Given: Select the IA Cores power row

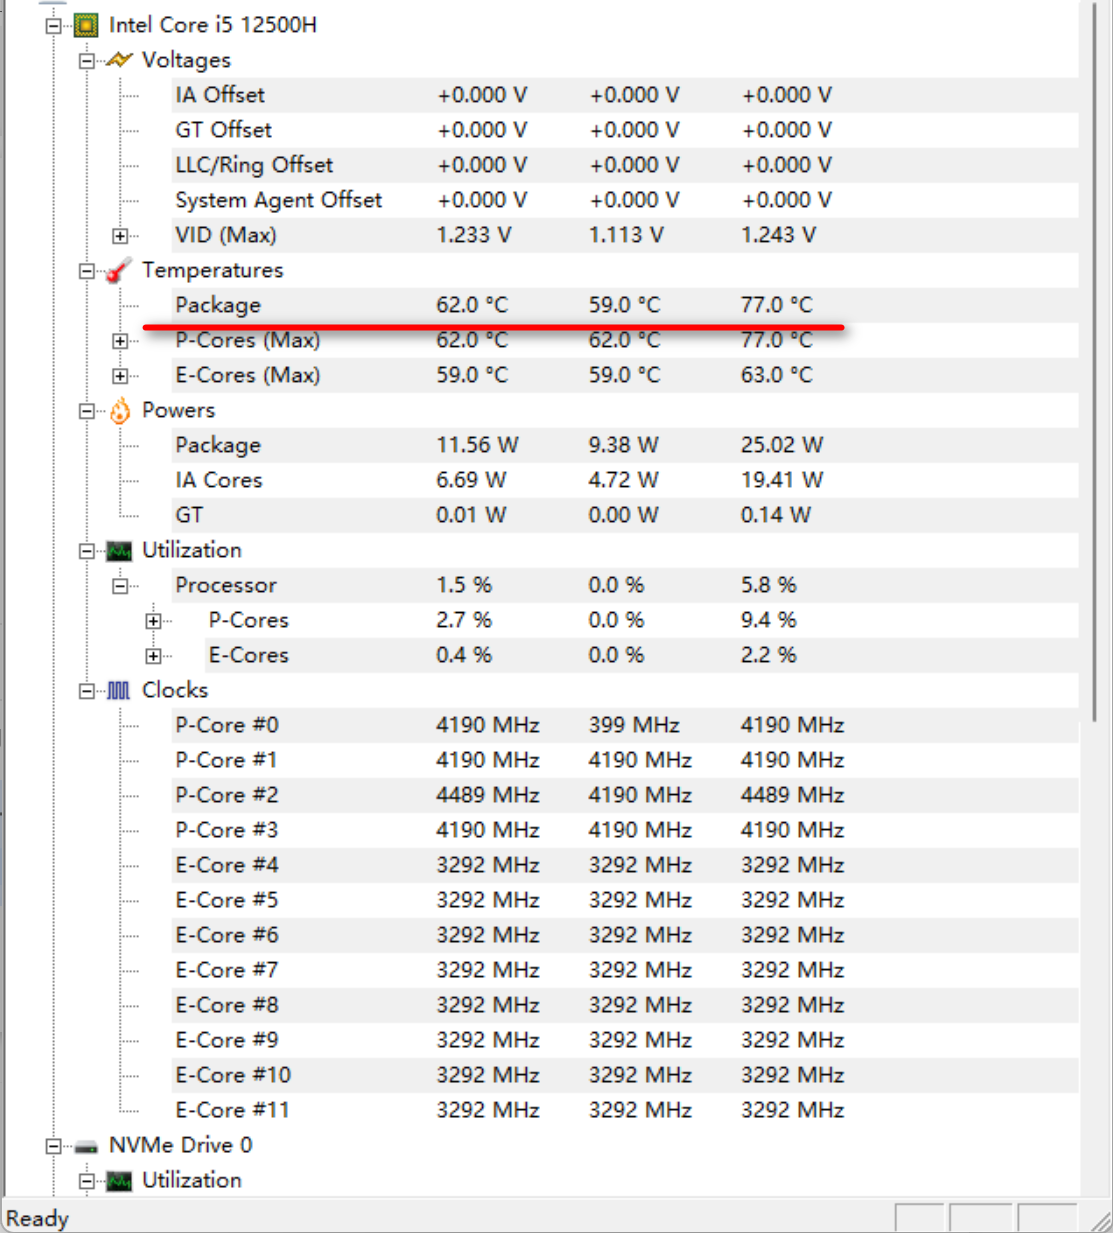Looking at the screenshot, I should pyautogui.click(x=626, y=480).
